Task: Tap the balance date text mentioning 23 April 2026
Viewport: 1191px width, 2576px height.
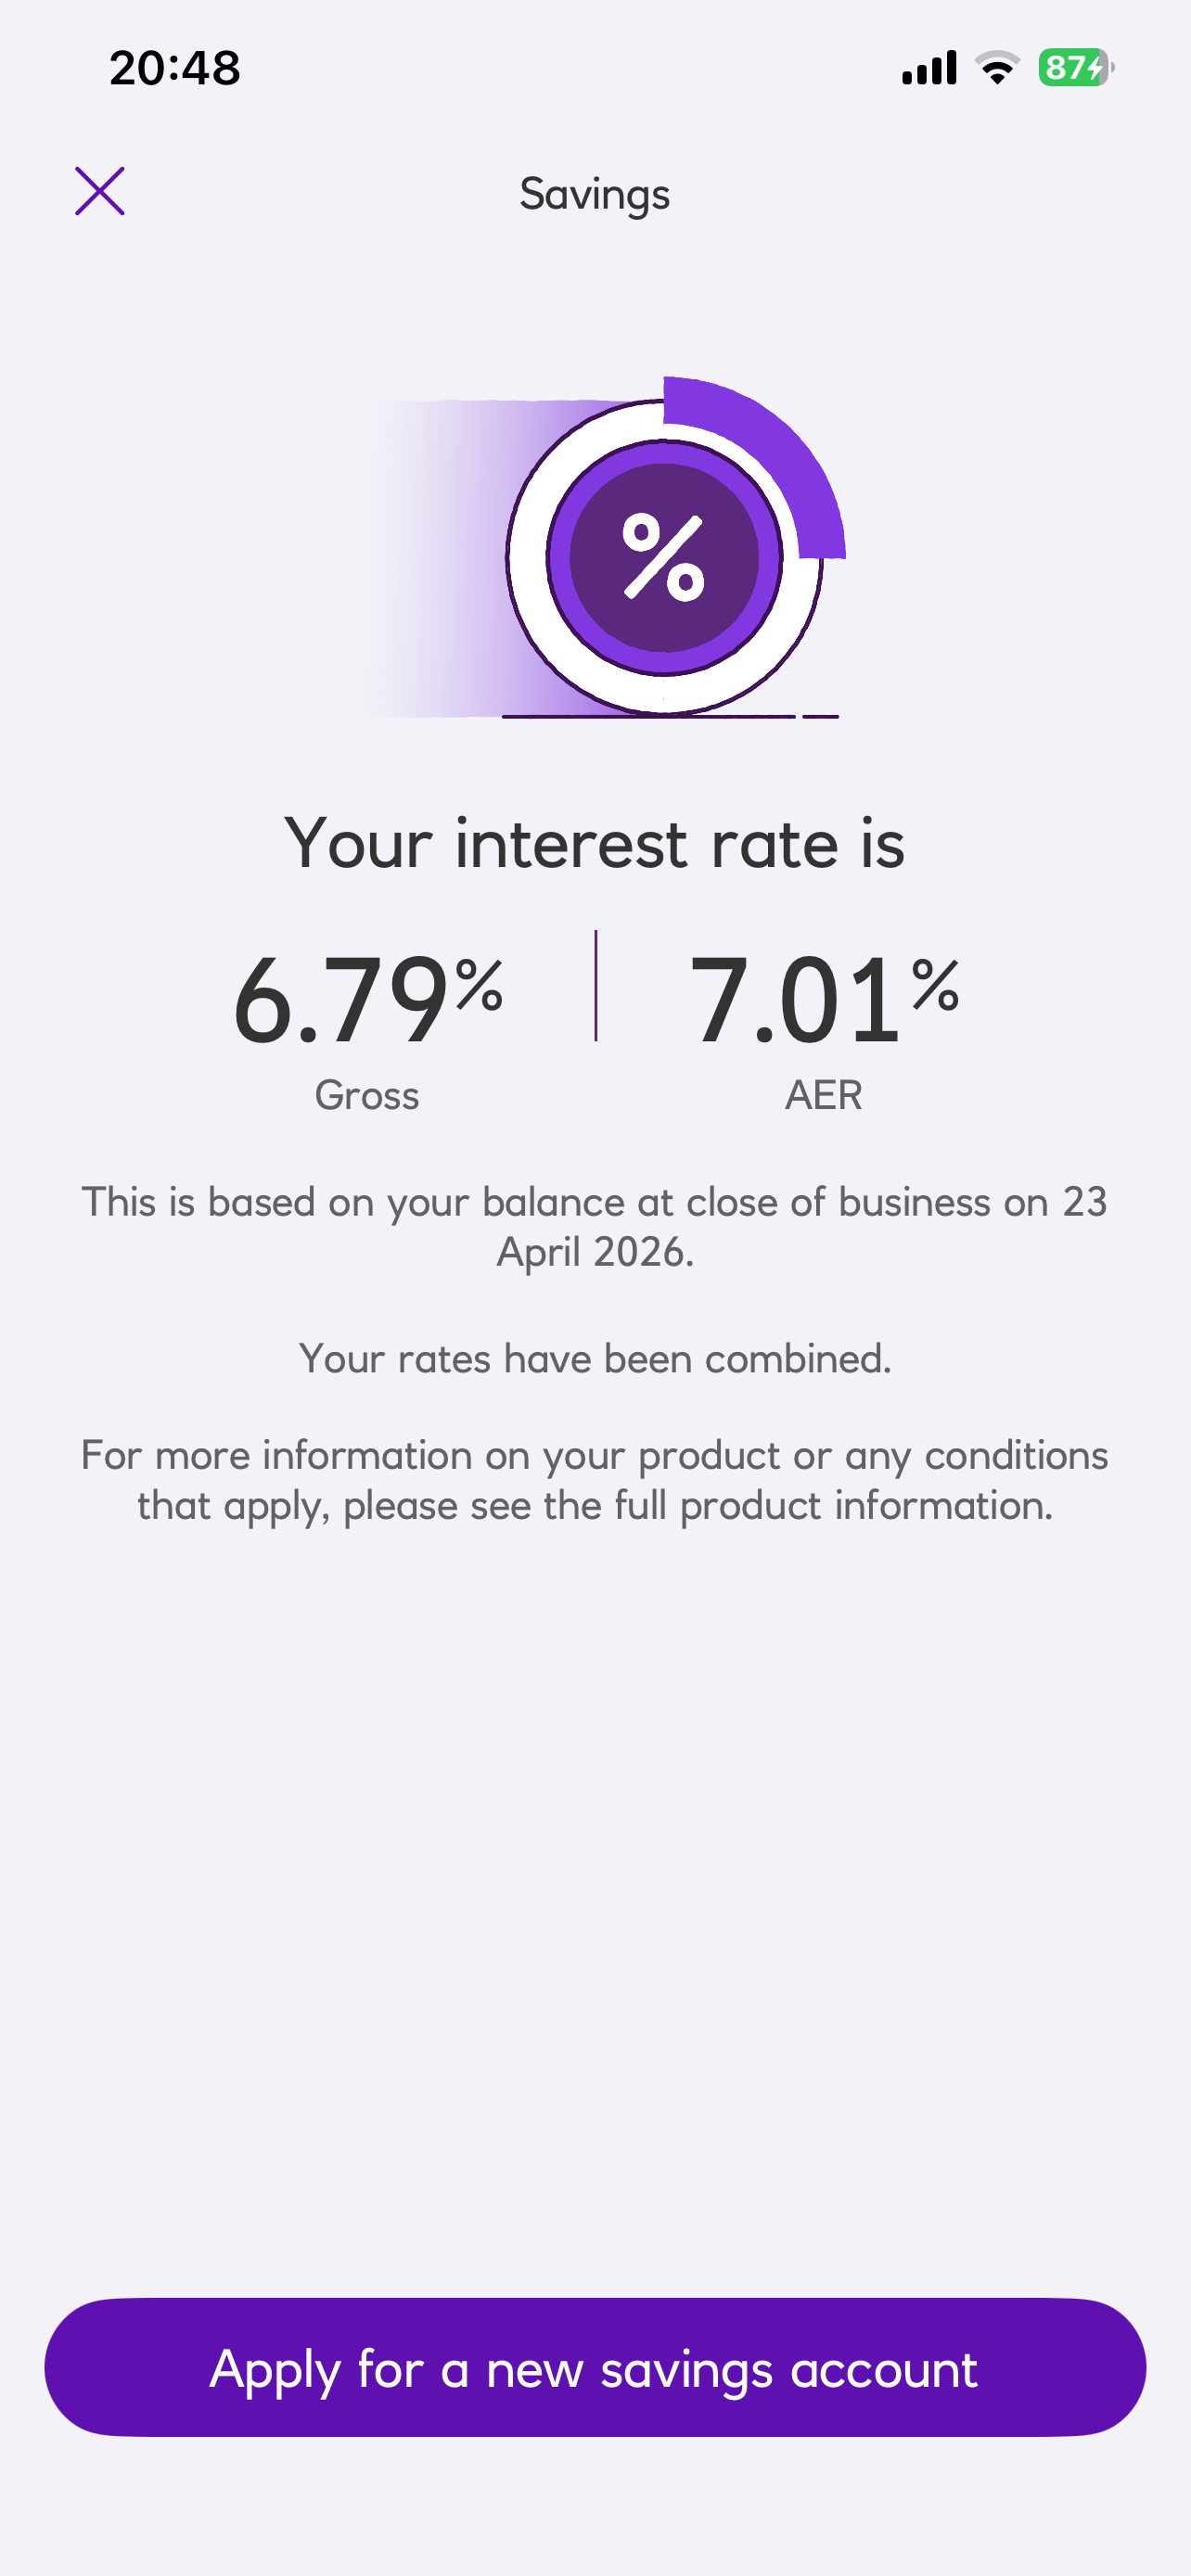Action: [x=594, y=1226]
